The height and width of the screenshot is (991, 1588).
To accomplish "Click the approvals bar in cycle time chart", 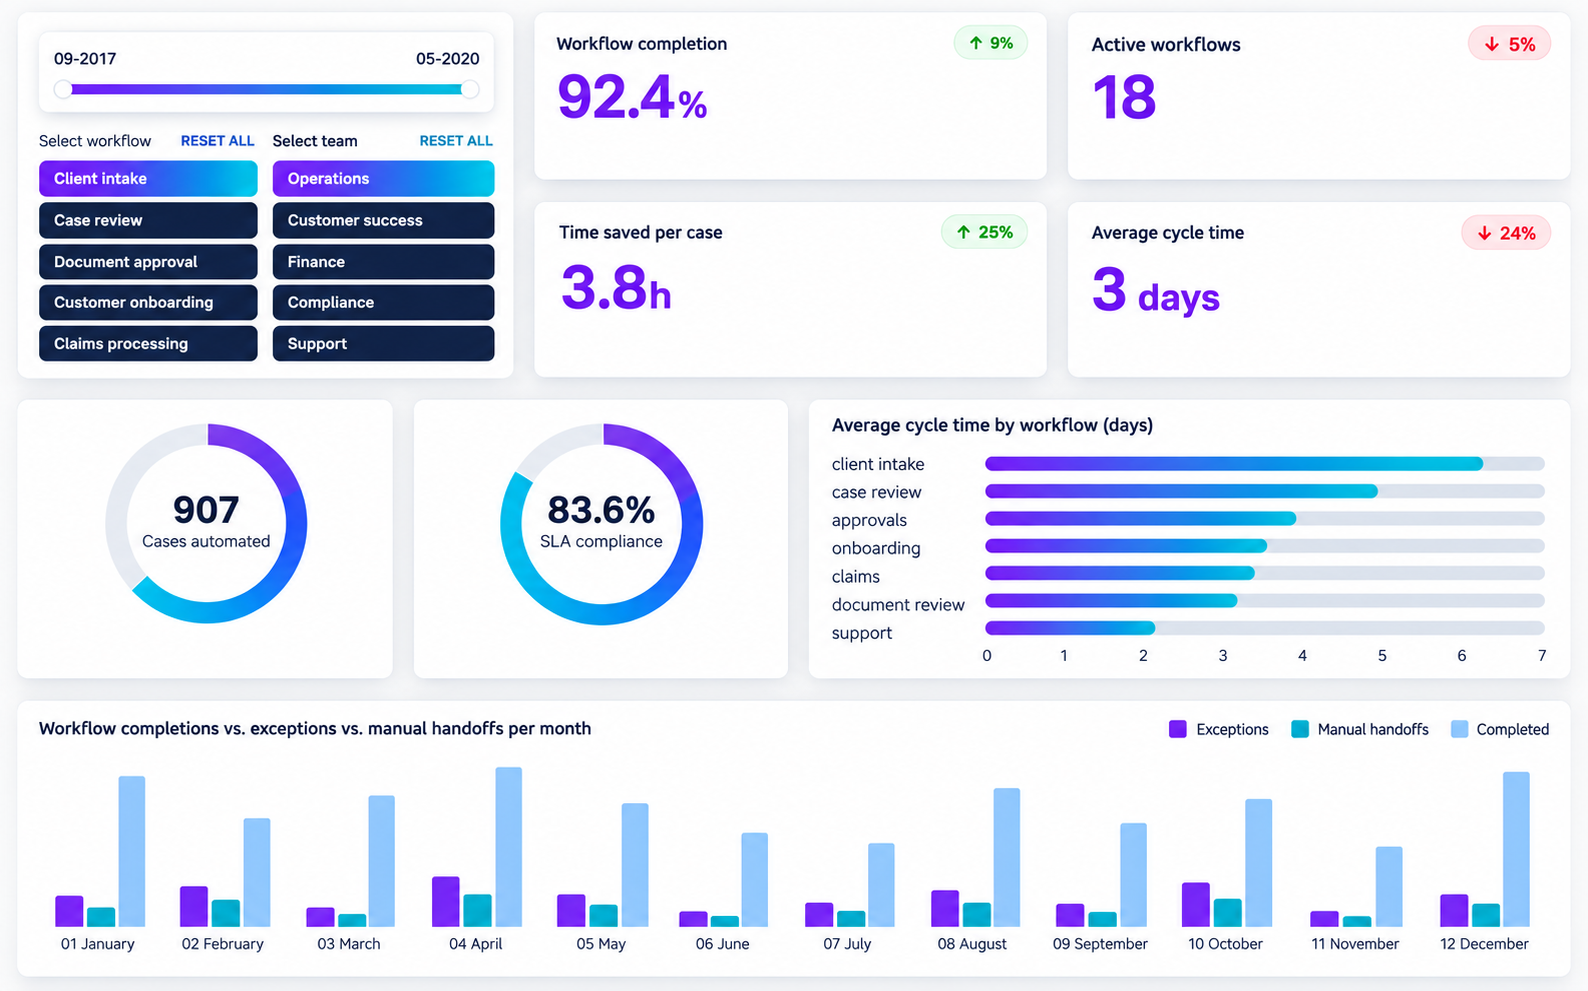I will click(x=1141, y=519).
